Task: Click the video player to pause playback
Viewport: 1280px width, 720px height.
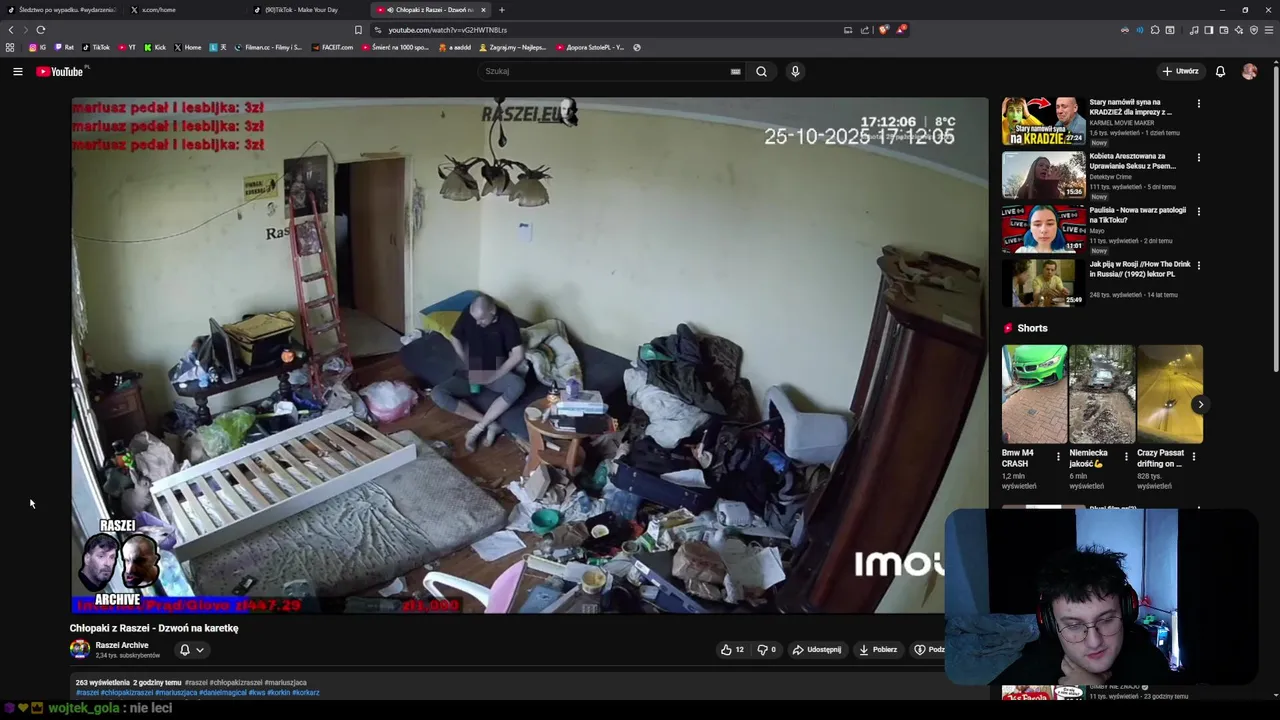Action: click(529, 355)
